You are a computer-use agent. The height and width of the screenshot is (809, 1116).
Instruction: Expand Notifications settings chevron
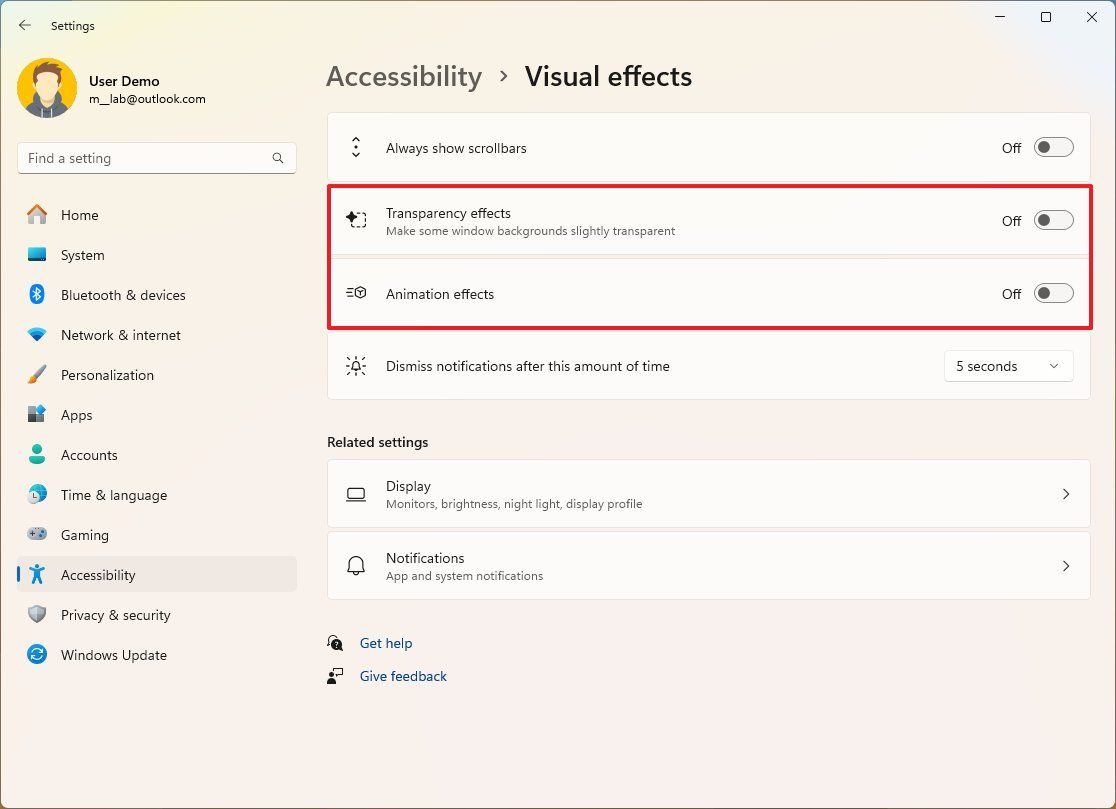(1065, 566)
